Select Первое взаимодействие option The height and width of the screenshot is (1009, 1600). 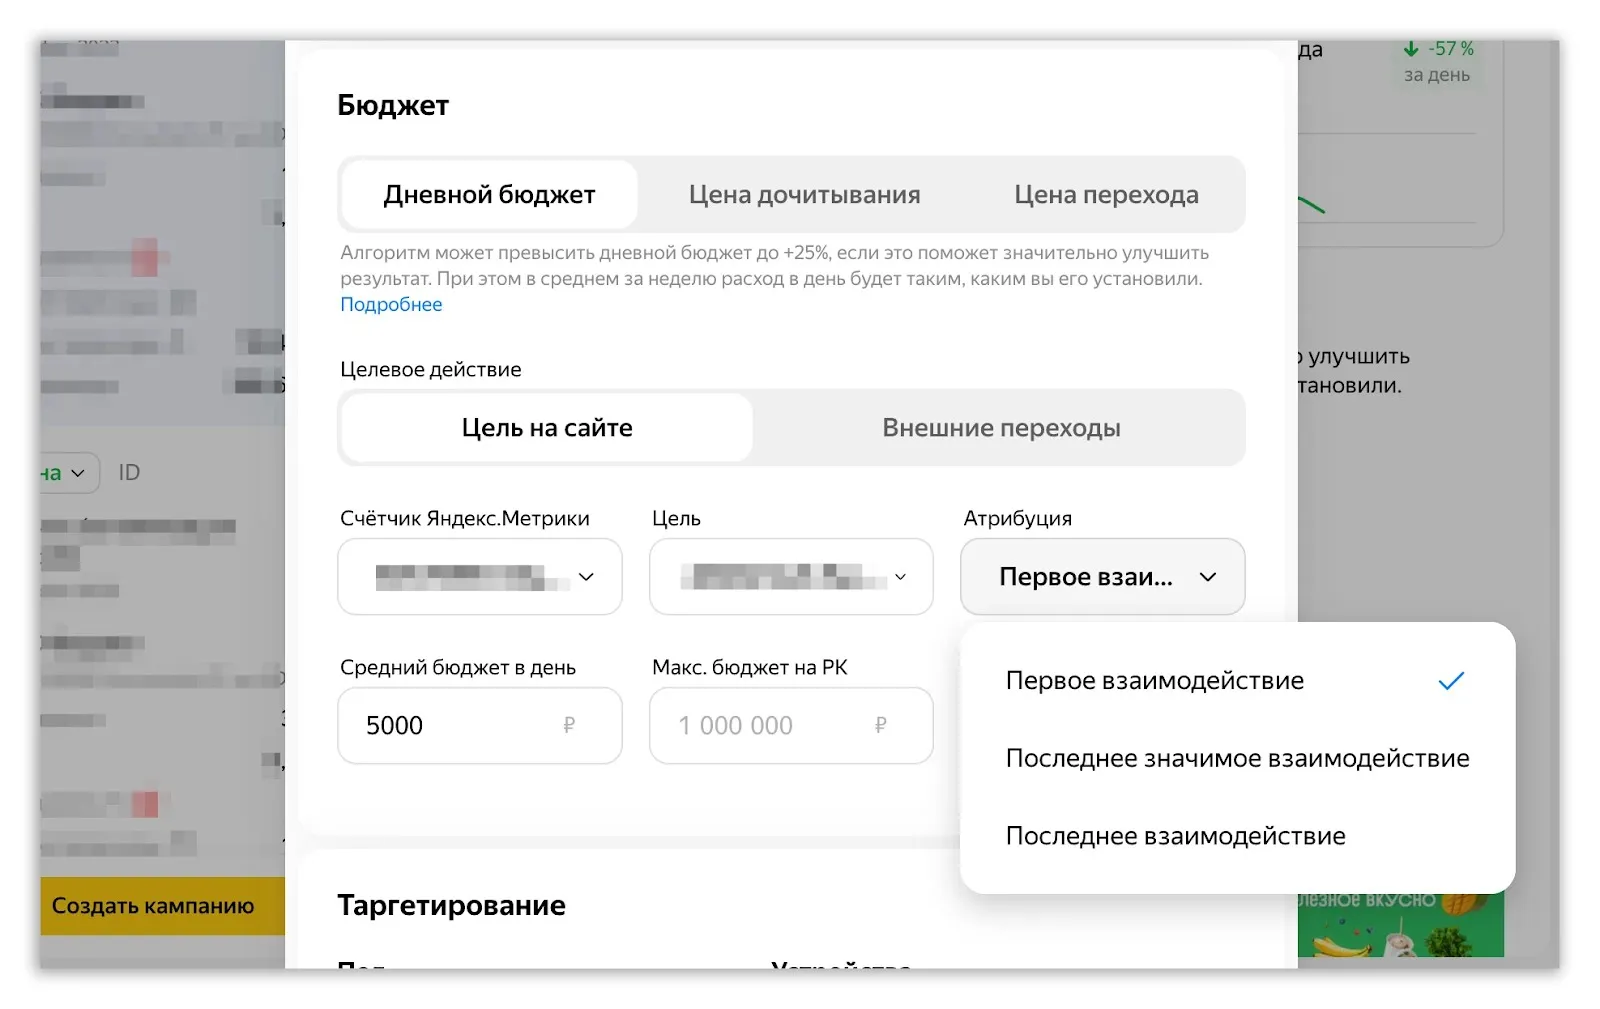click(1237, 681)
